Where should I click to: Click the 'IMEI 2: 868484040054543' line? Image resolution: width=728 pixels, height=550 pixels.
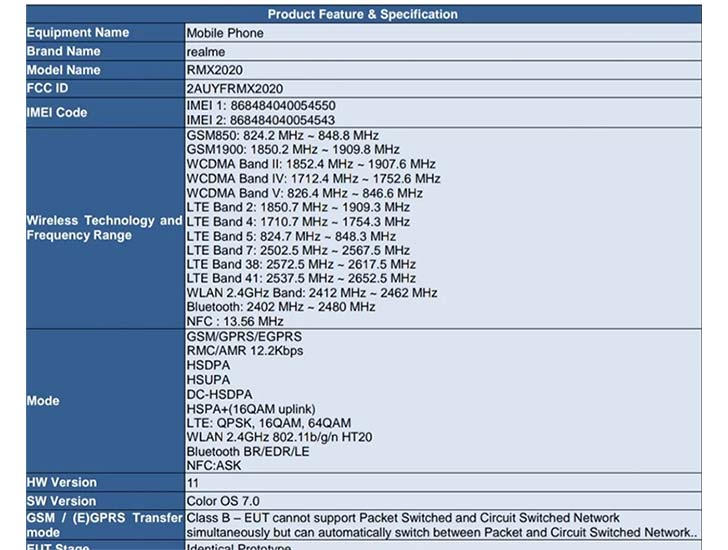point(261,120)
